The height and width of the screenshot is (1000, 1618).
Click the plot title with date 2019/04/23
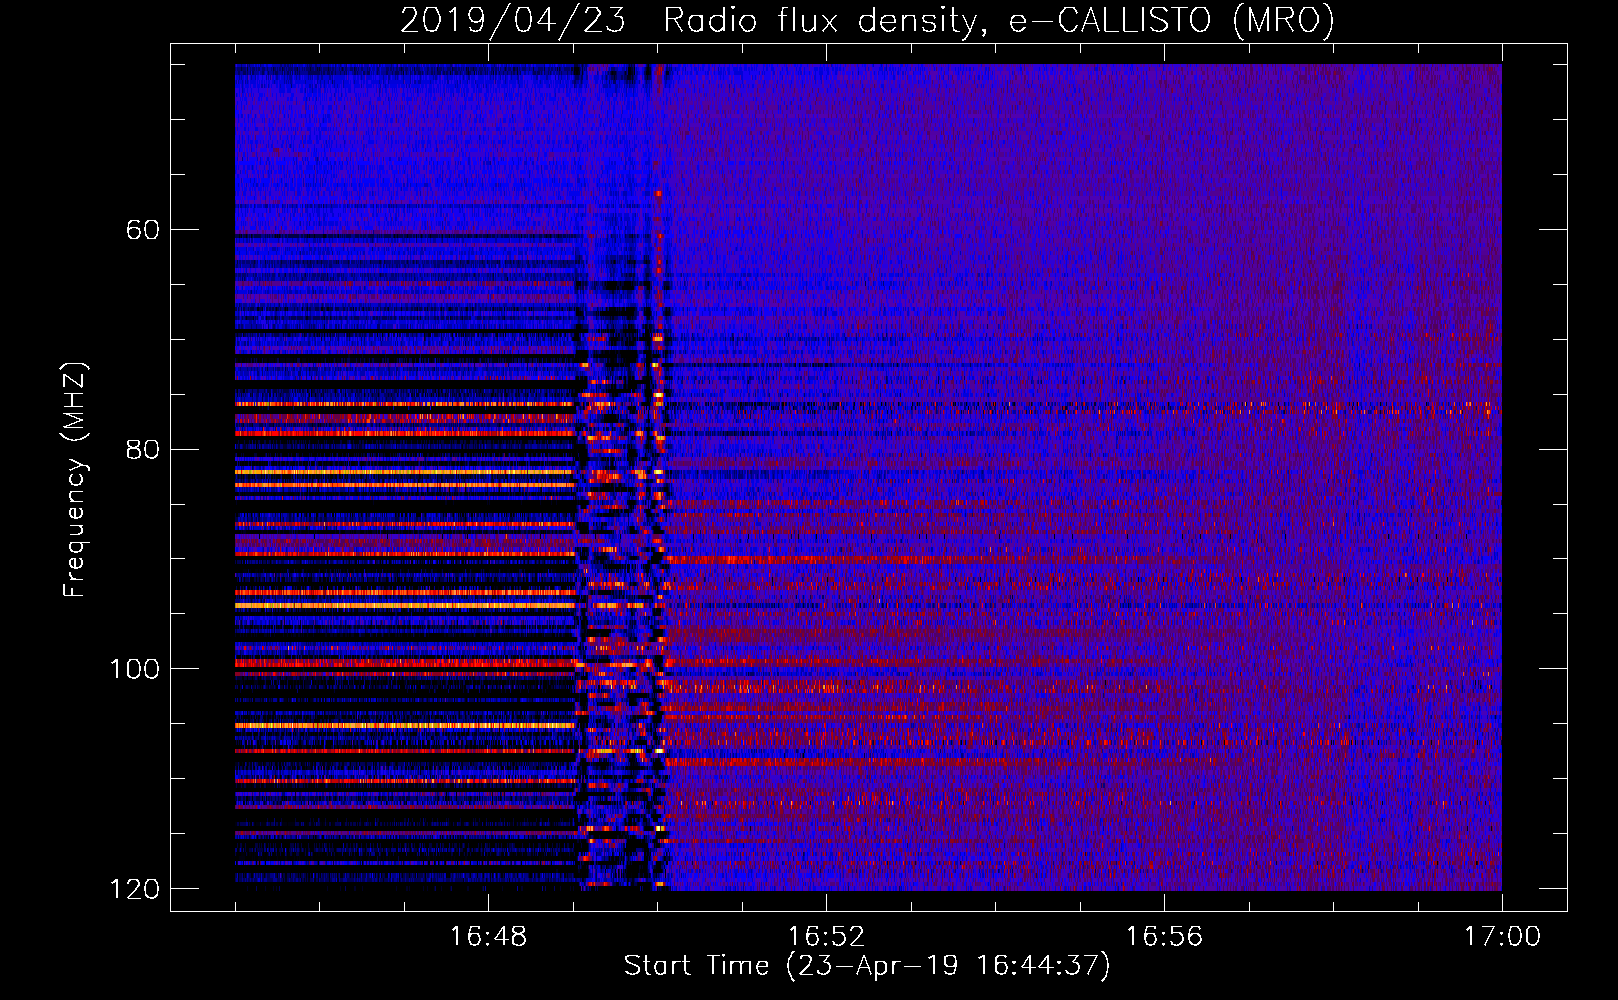pos(867,21)
